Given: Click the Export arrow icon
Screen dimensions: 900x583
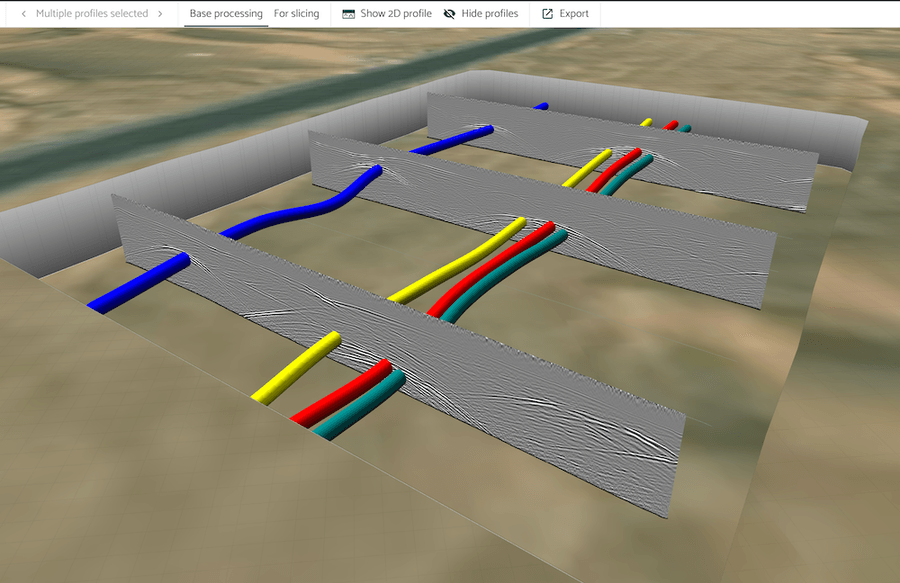Looking at the screenshot, I should [547, 14].
